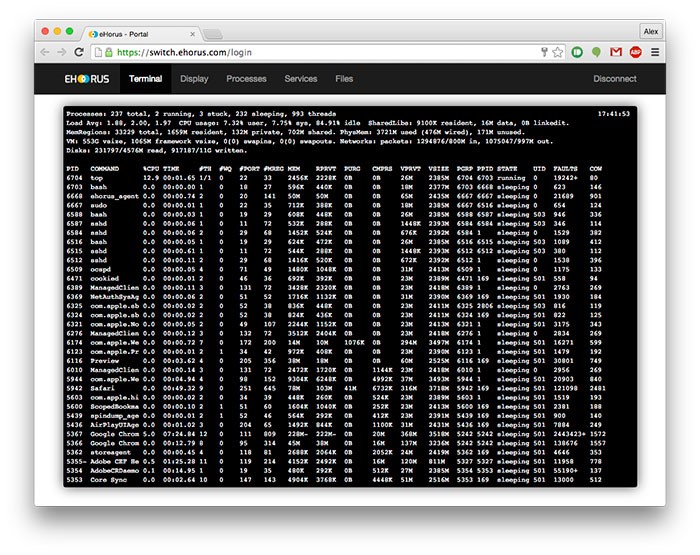Image resolution: width=700 pixels, height=555 pixels.
Task: Click the AirPlayUIAge process row
Action: (x=334, y=425)
